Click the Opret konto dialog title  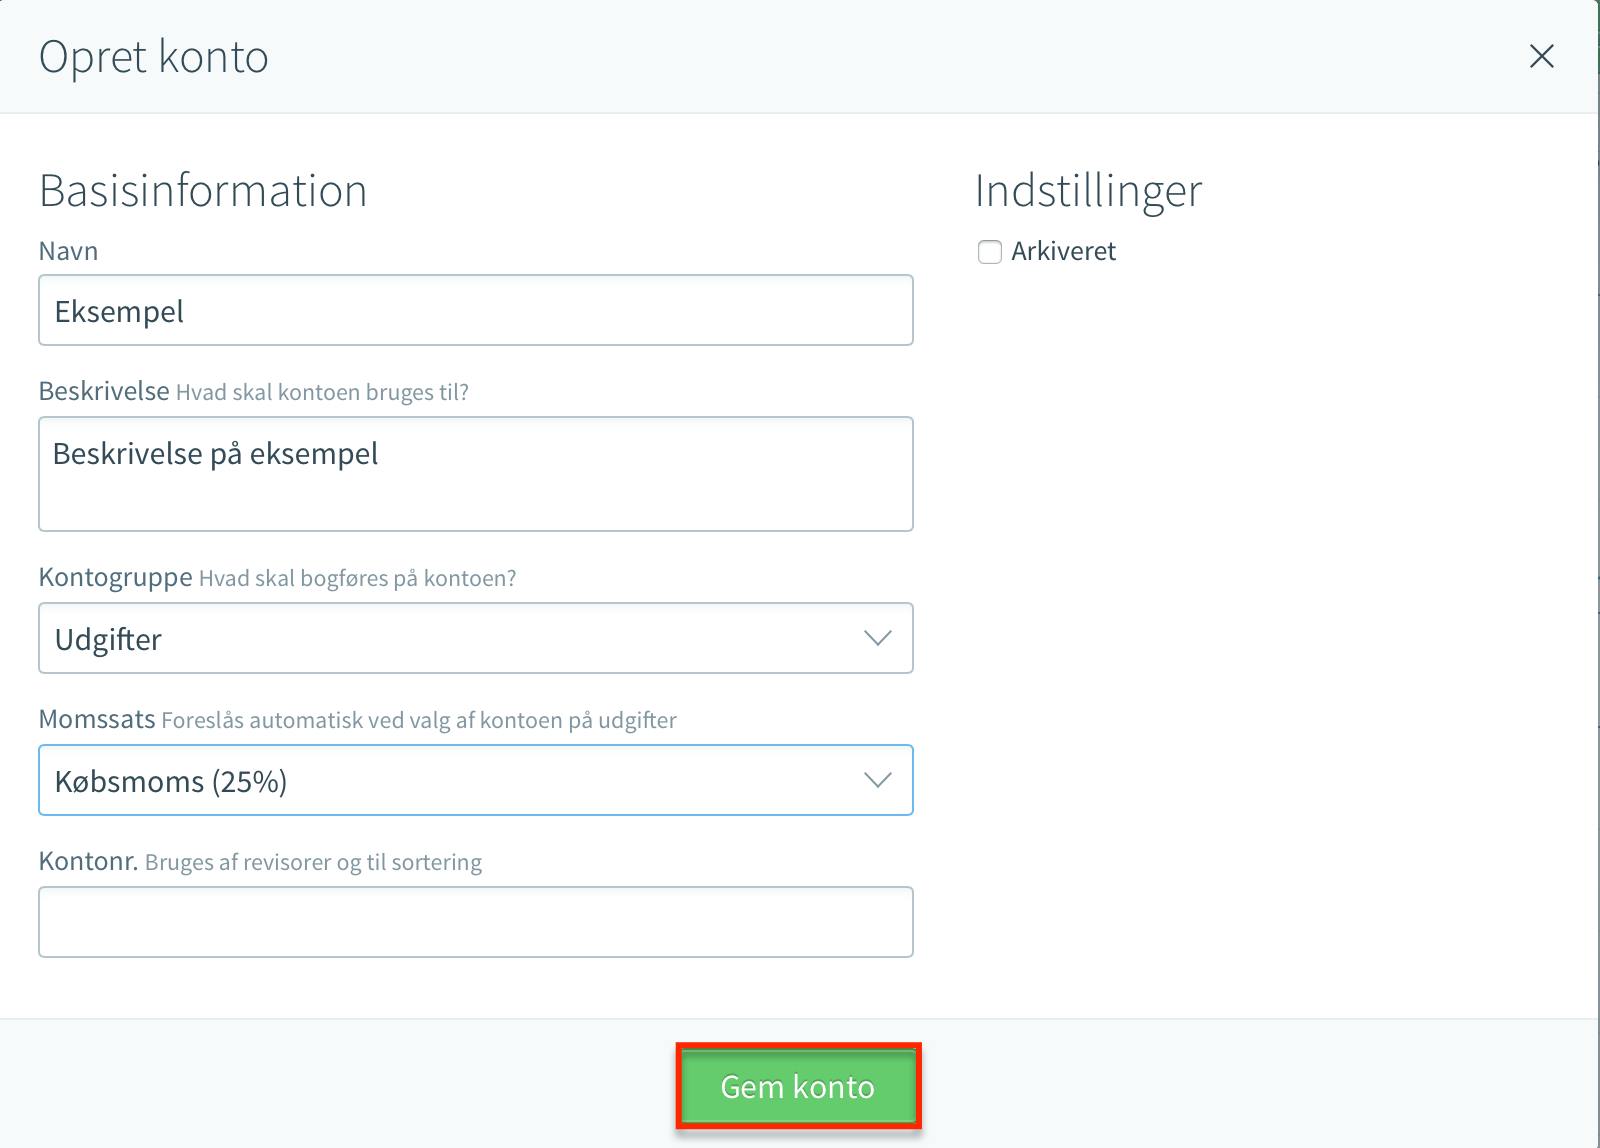tap(154, 57)
